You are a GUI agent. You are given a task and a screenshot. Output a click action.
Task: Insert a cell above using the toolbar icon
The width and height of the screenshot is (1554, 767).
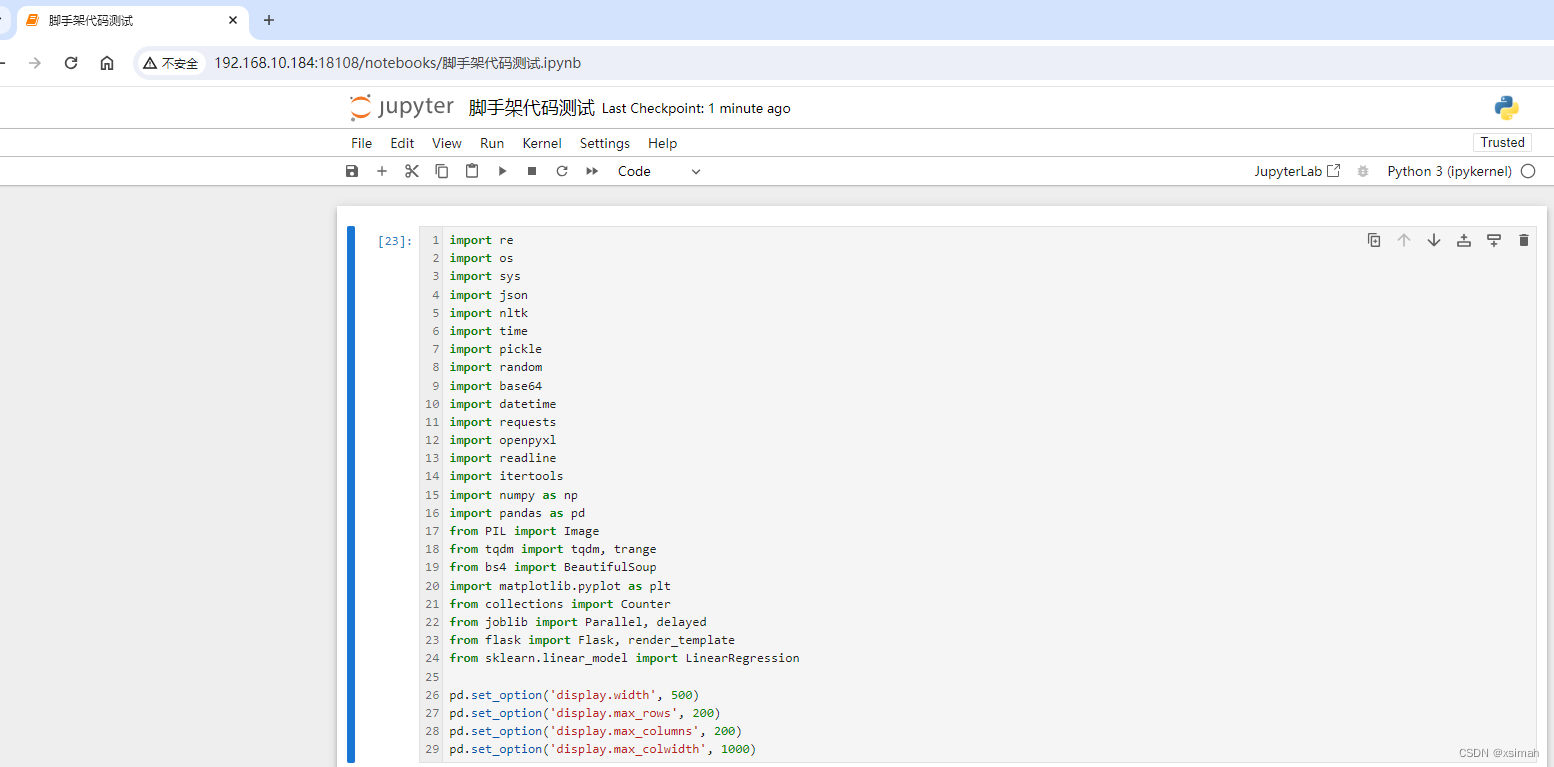pos(1464,239)
